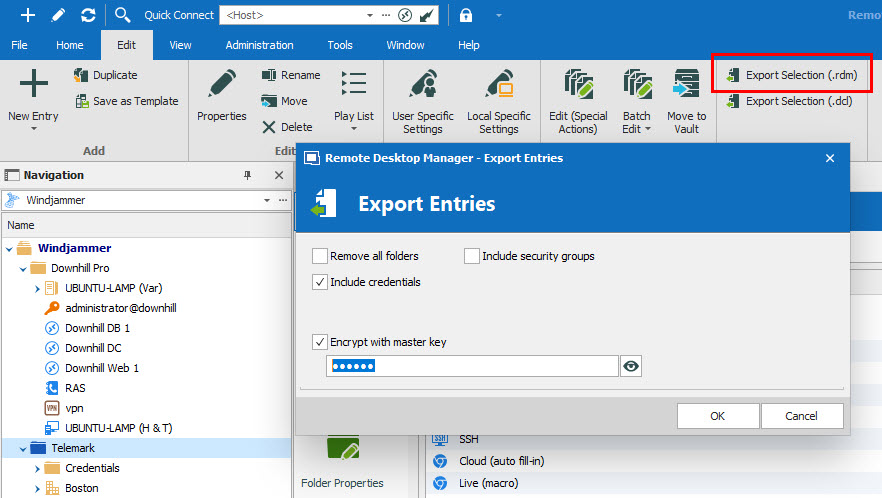Click the Move to Vault icon
Image resolution: width=882 pixels, height=498 pixels.
point(686,85)
